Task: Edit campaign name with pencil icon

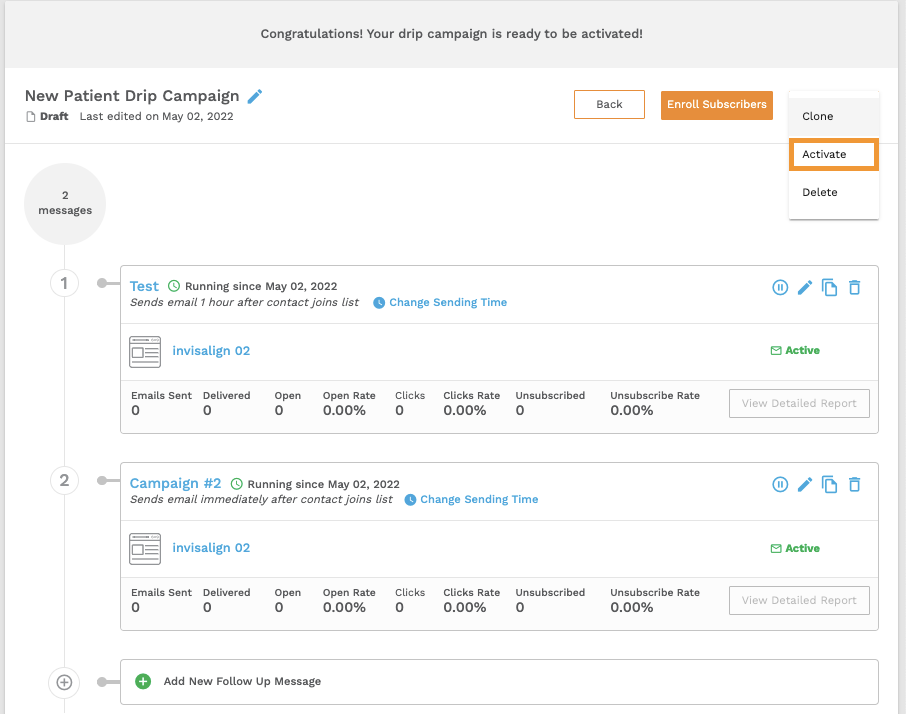Action: pos(255,96)
